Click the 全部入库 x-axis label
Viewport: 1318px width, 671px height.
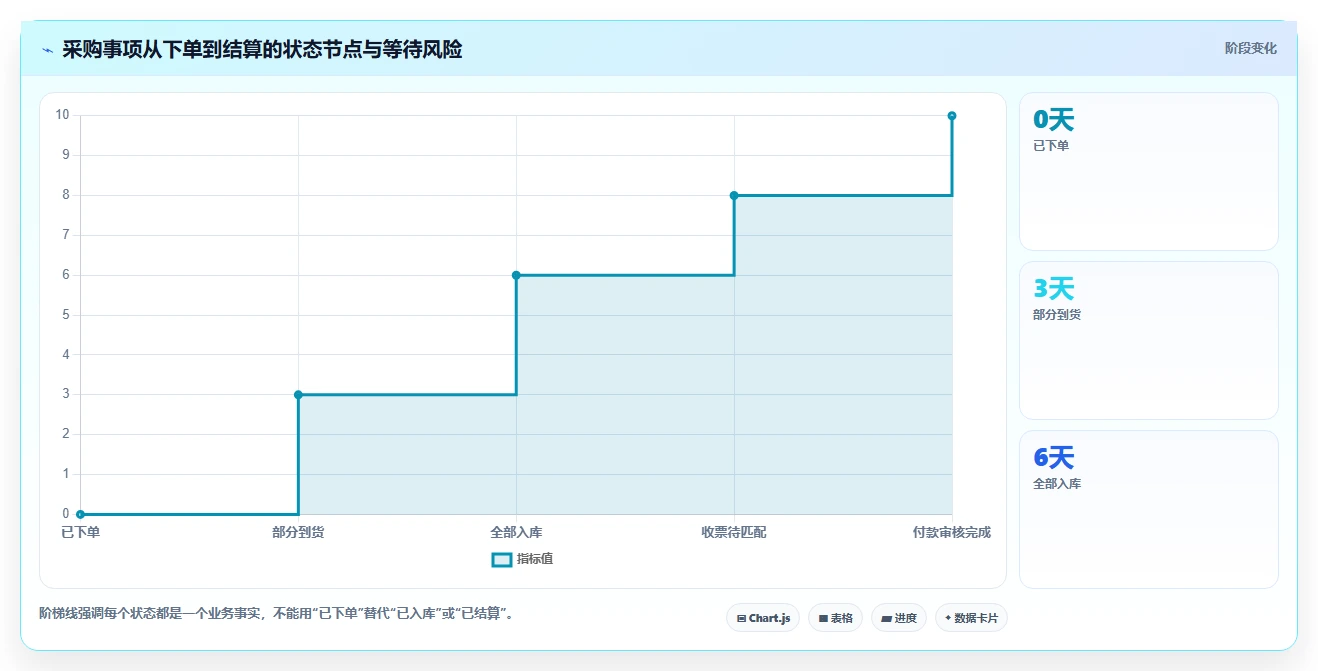click(x=516, y=533)
